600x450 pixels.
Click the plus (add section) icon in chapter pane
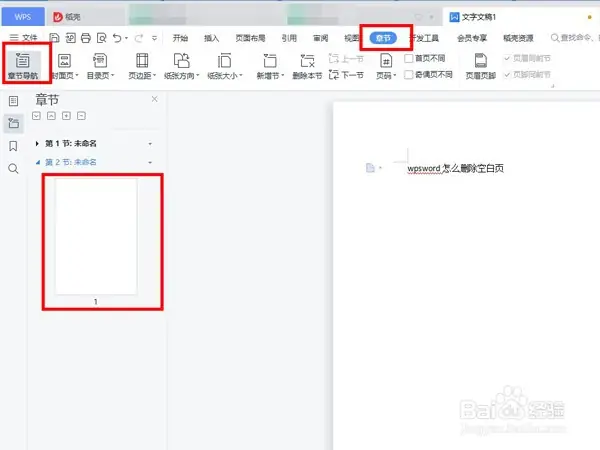pyautogui.click(x=66, y=116)
